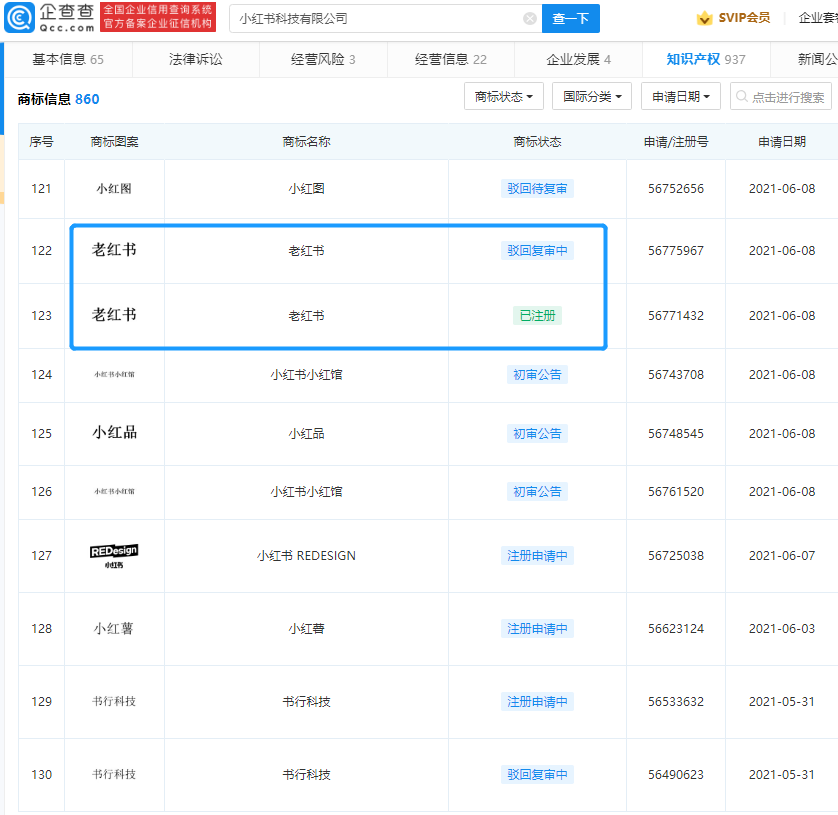Image resolution: width=838 pixels, height=815 pixels.
Task: Open the 申请日期 filter dropdown
Action: point(681,95)
